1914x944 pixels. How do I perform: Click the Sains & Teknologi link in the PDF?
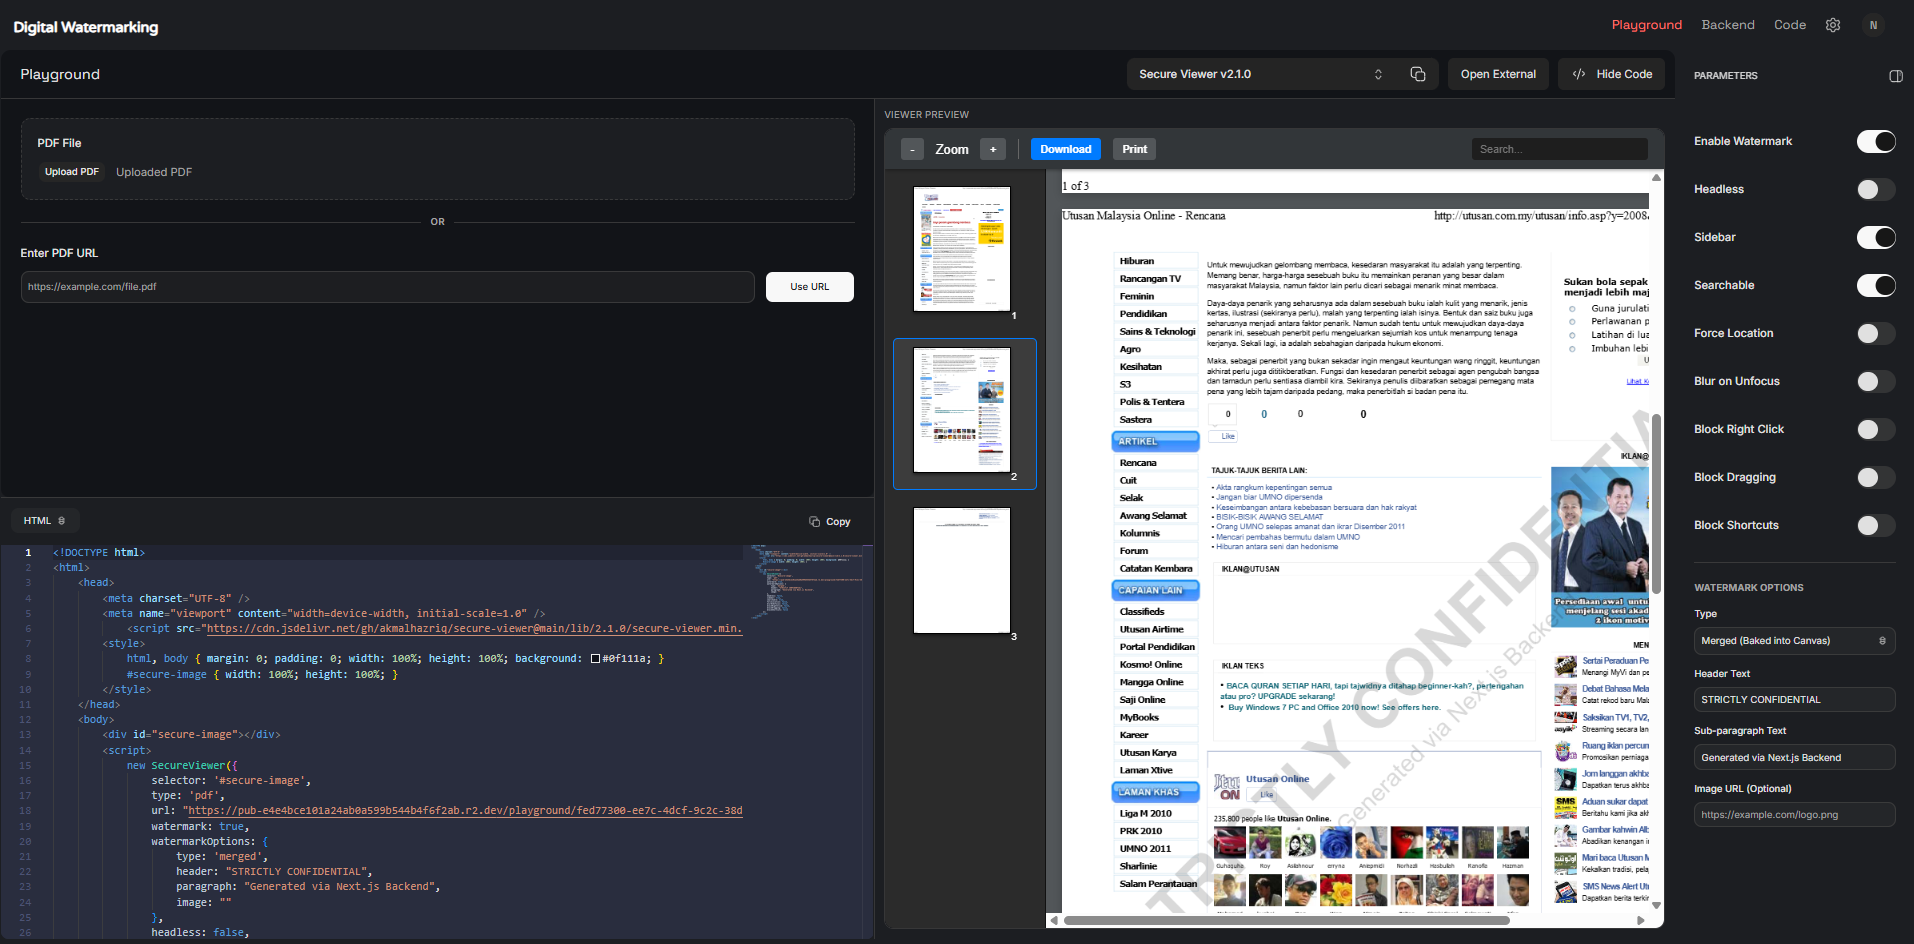[1157, 332]
